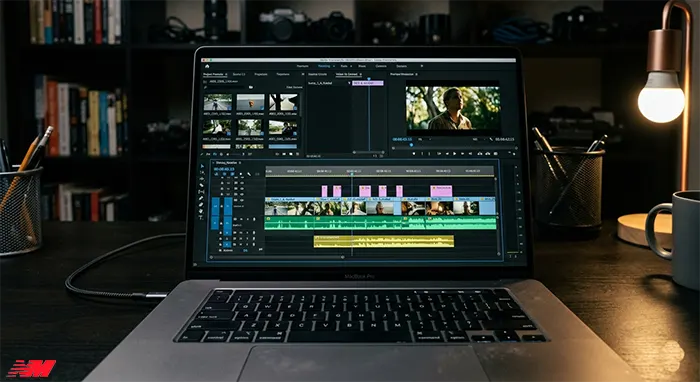Open the Program Monitor button editor

(514, 154)
